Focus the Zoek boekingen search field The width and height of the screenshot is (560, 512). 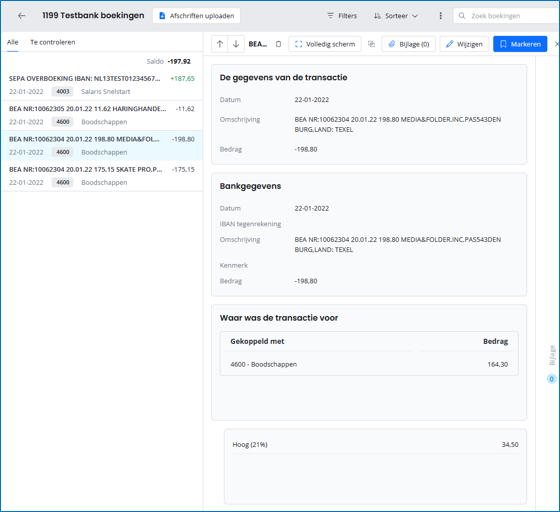click(506, 16)
